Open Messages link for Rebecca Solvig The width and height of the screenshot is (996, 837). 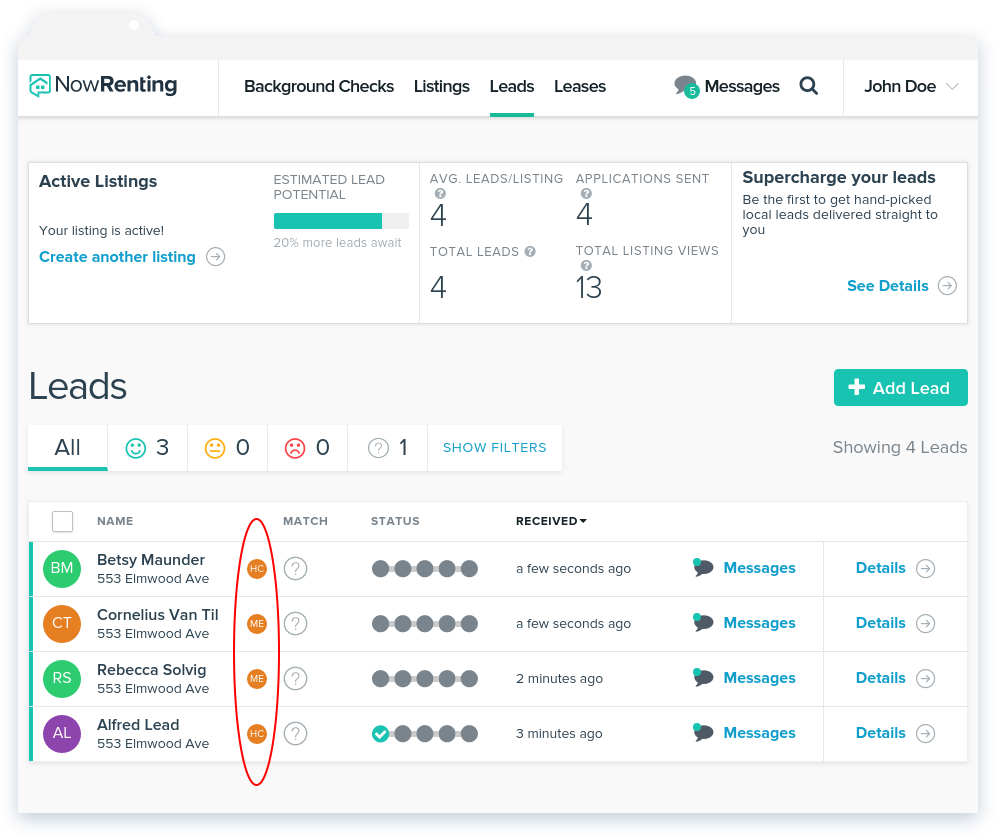click(760, 678)
